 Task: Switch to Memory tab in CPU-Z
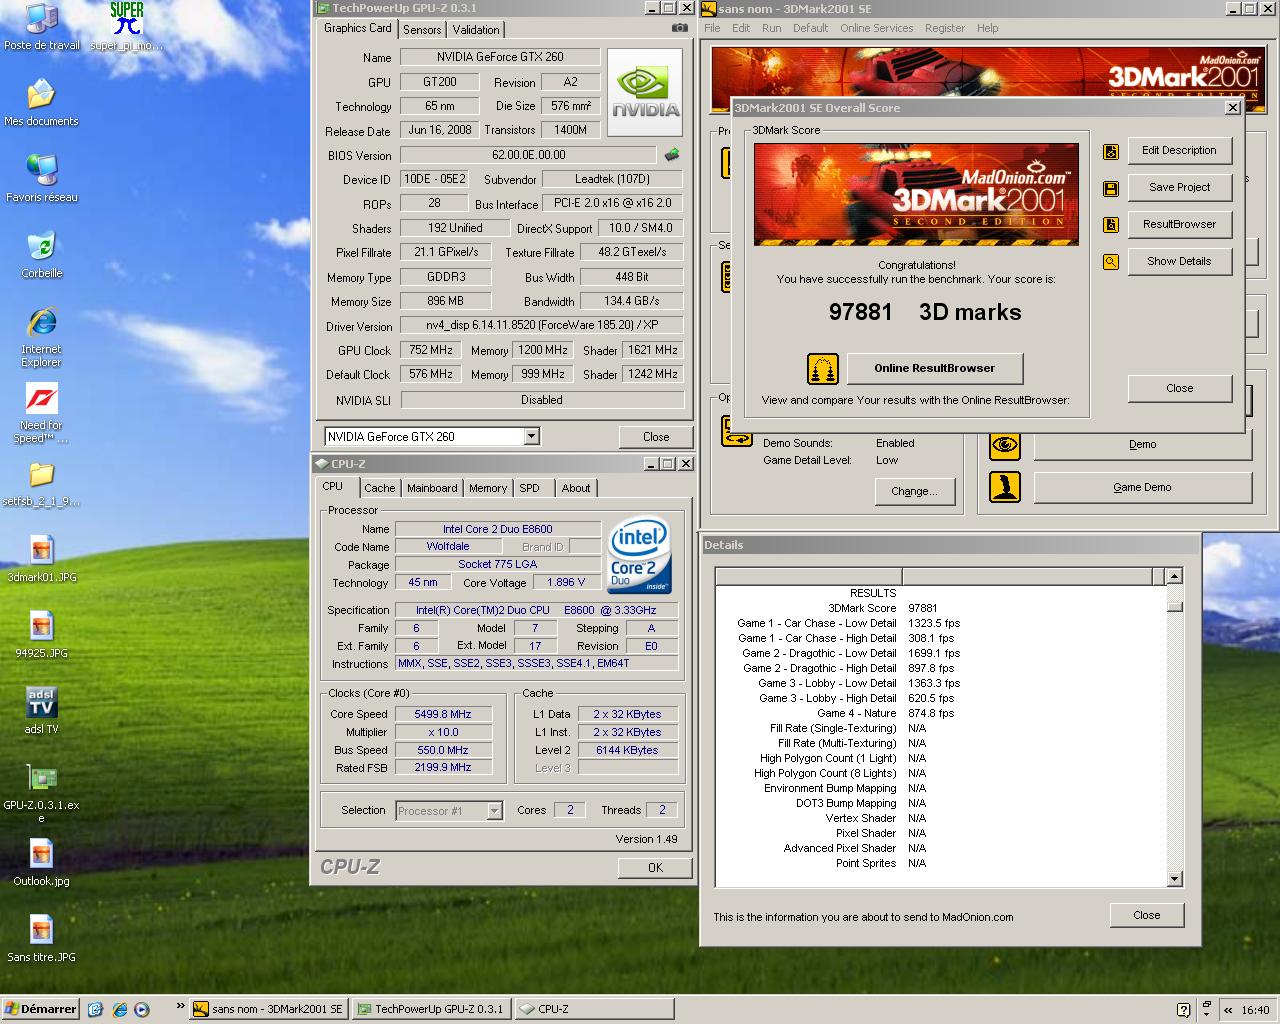click(488, 488)
